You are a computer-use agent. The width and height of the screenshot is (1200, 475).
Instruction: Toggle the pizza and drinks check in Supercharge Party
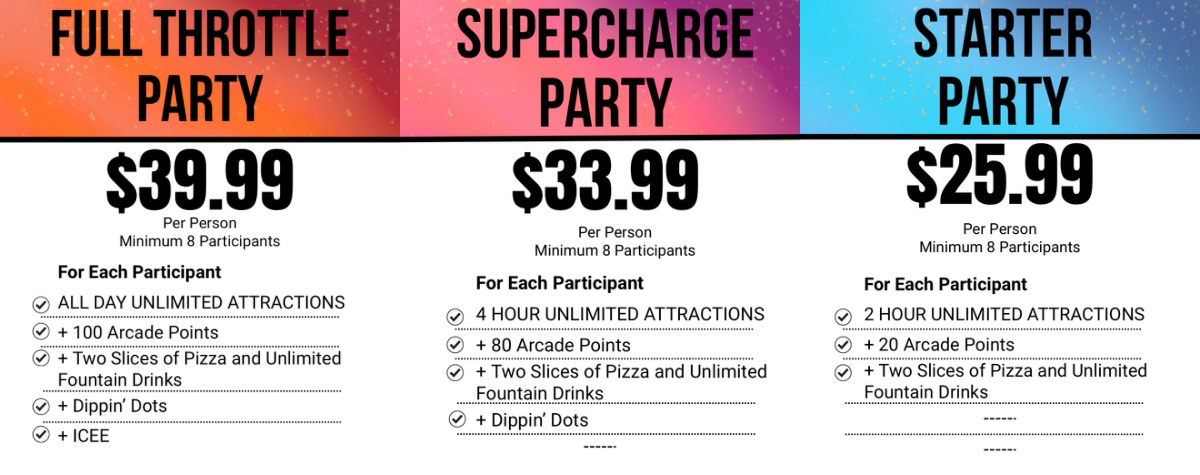[455, 373]
